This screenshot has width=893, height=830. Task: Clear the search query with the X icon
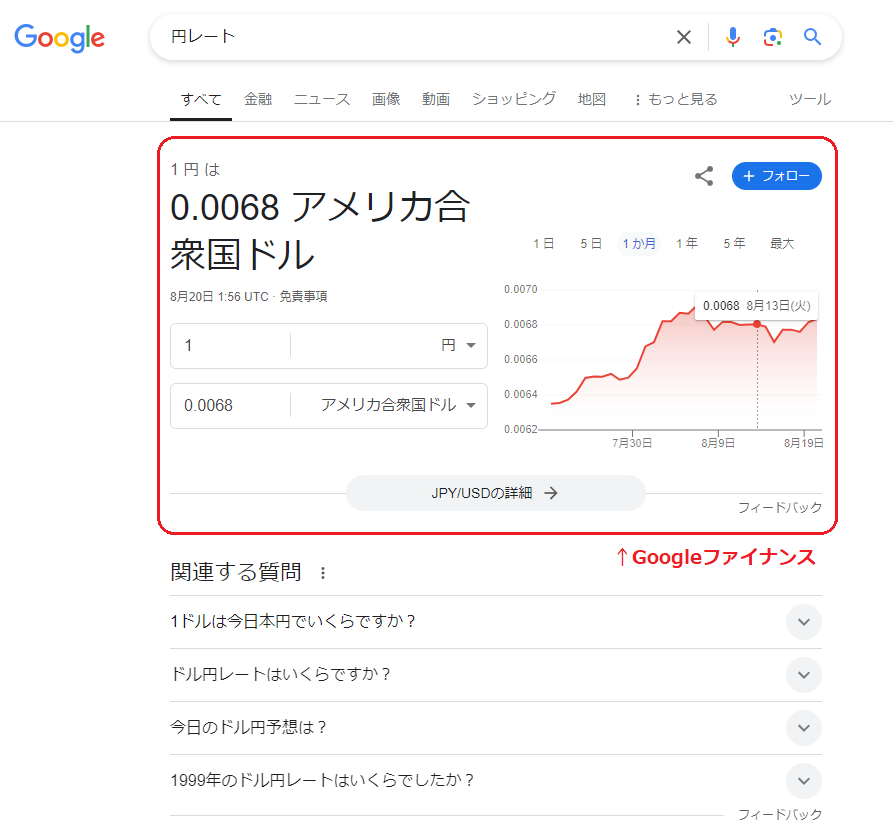click(684, 36)
